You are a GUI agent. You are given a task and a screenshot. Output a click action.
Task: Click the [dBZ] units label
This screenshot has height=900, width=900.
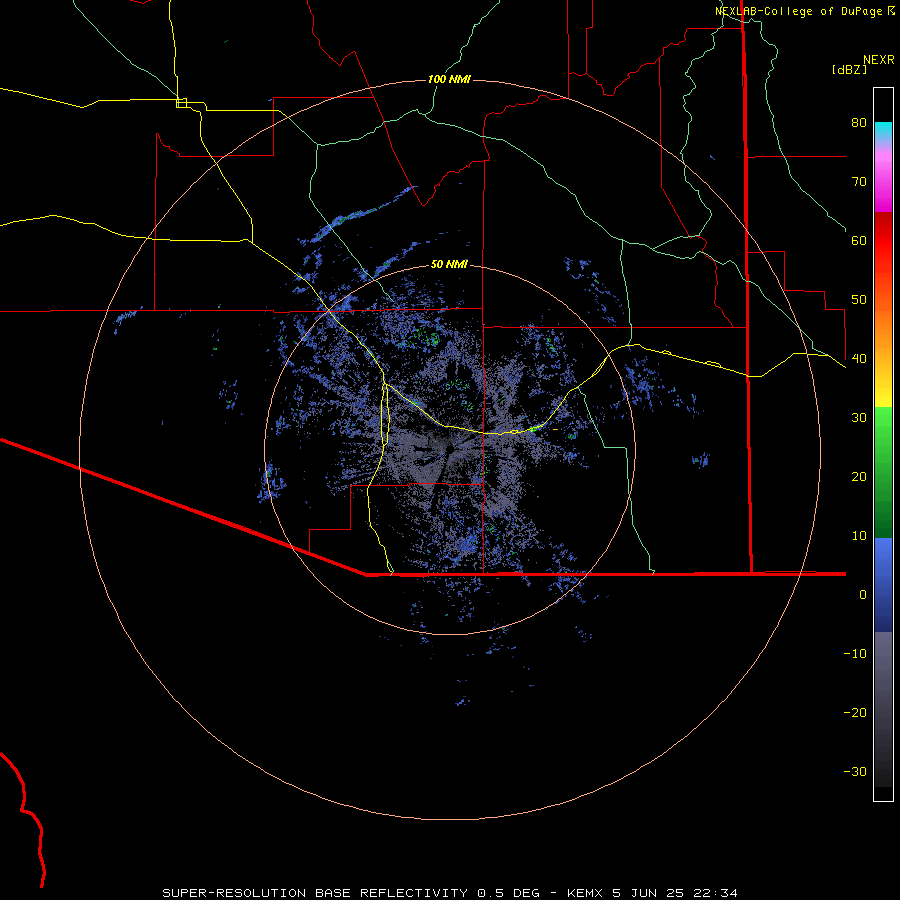(x=849, y=69)
